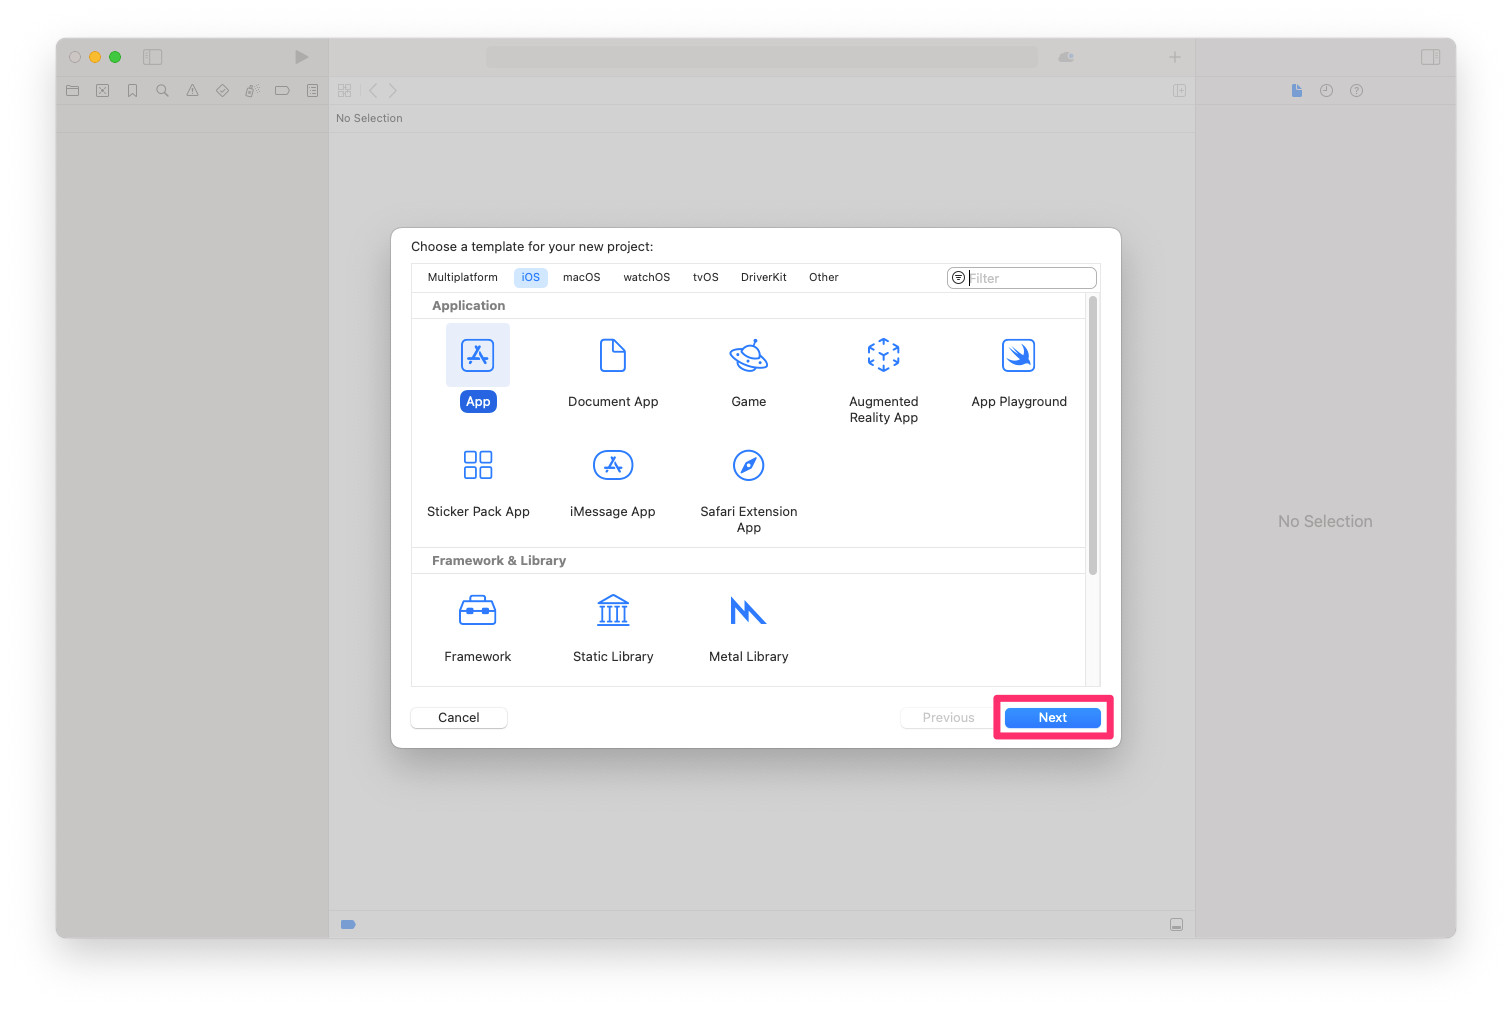This screenshot has height=1012, width=1512.
Task: Select the Framework template
Action: (x=478, y=611)
